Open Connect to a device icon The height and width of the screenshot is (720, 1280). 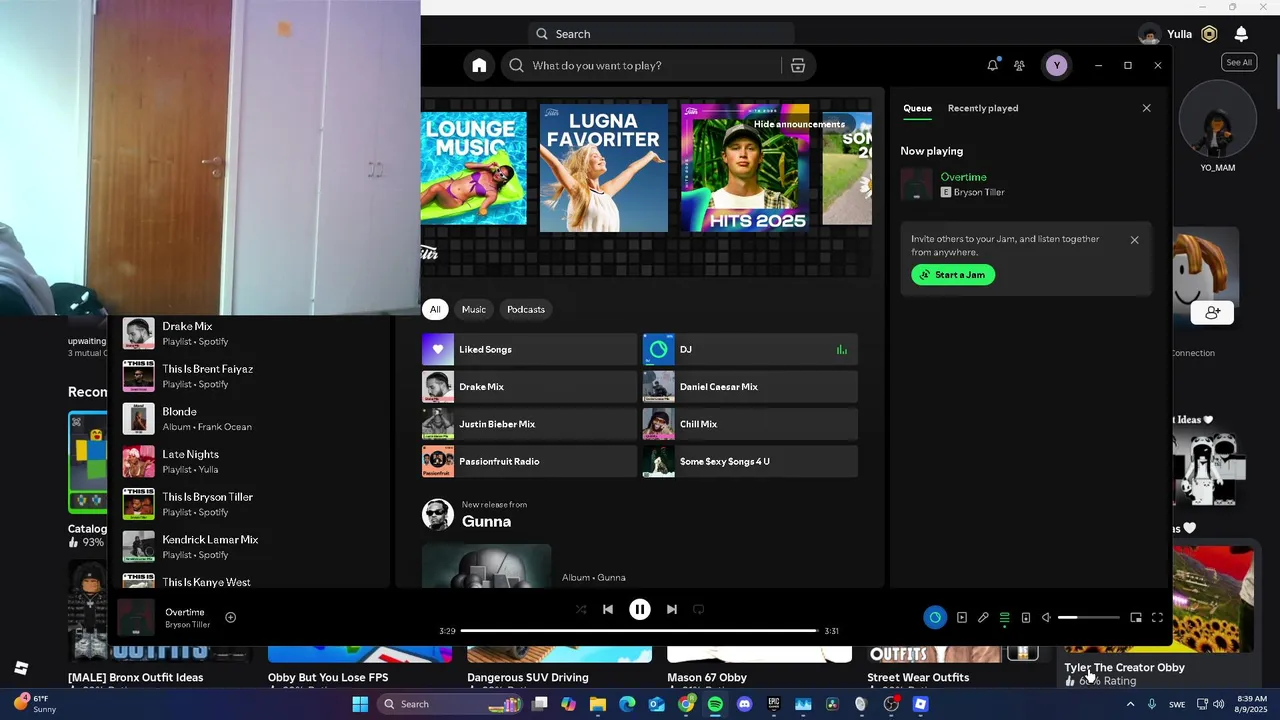pos(1026,617)
